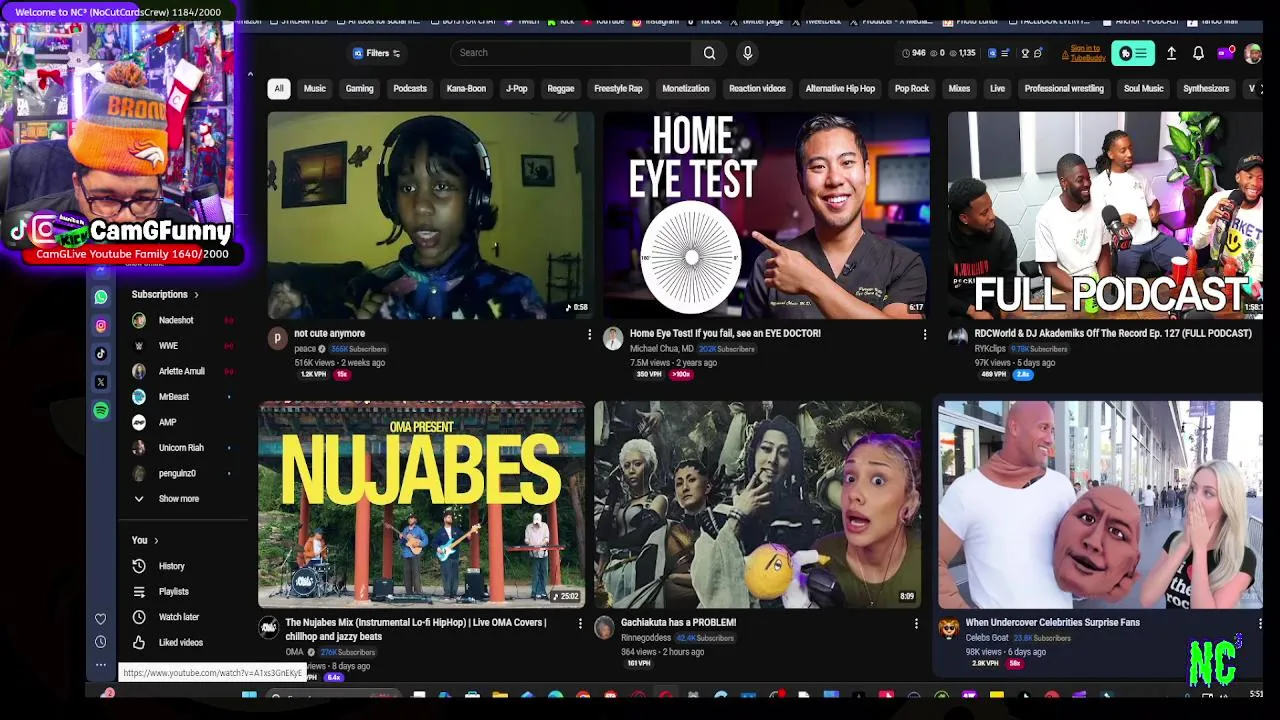This screenshot has height=720, width=1280.
Task: Collapse the overlay with the top-left chevron
Action: [250, 74]
